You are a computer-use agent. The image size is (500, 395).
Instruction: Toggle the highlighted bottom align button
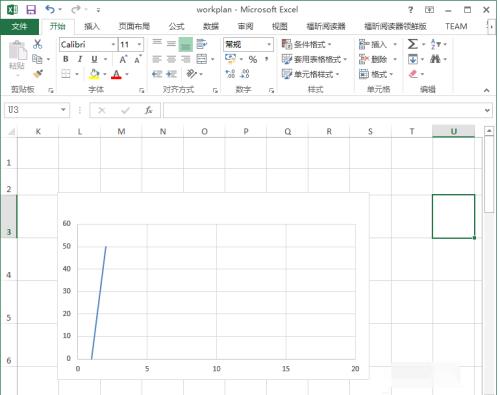[186, 44]
